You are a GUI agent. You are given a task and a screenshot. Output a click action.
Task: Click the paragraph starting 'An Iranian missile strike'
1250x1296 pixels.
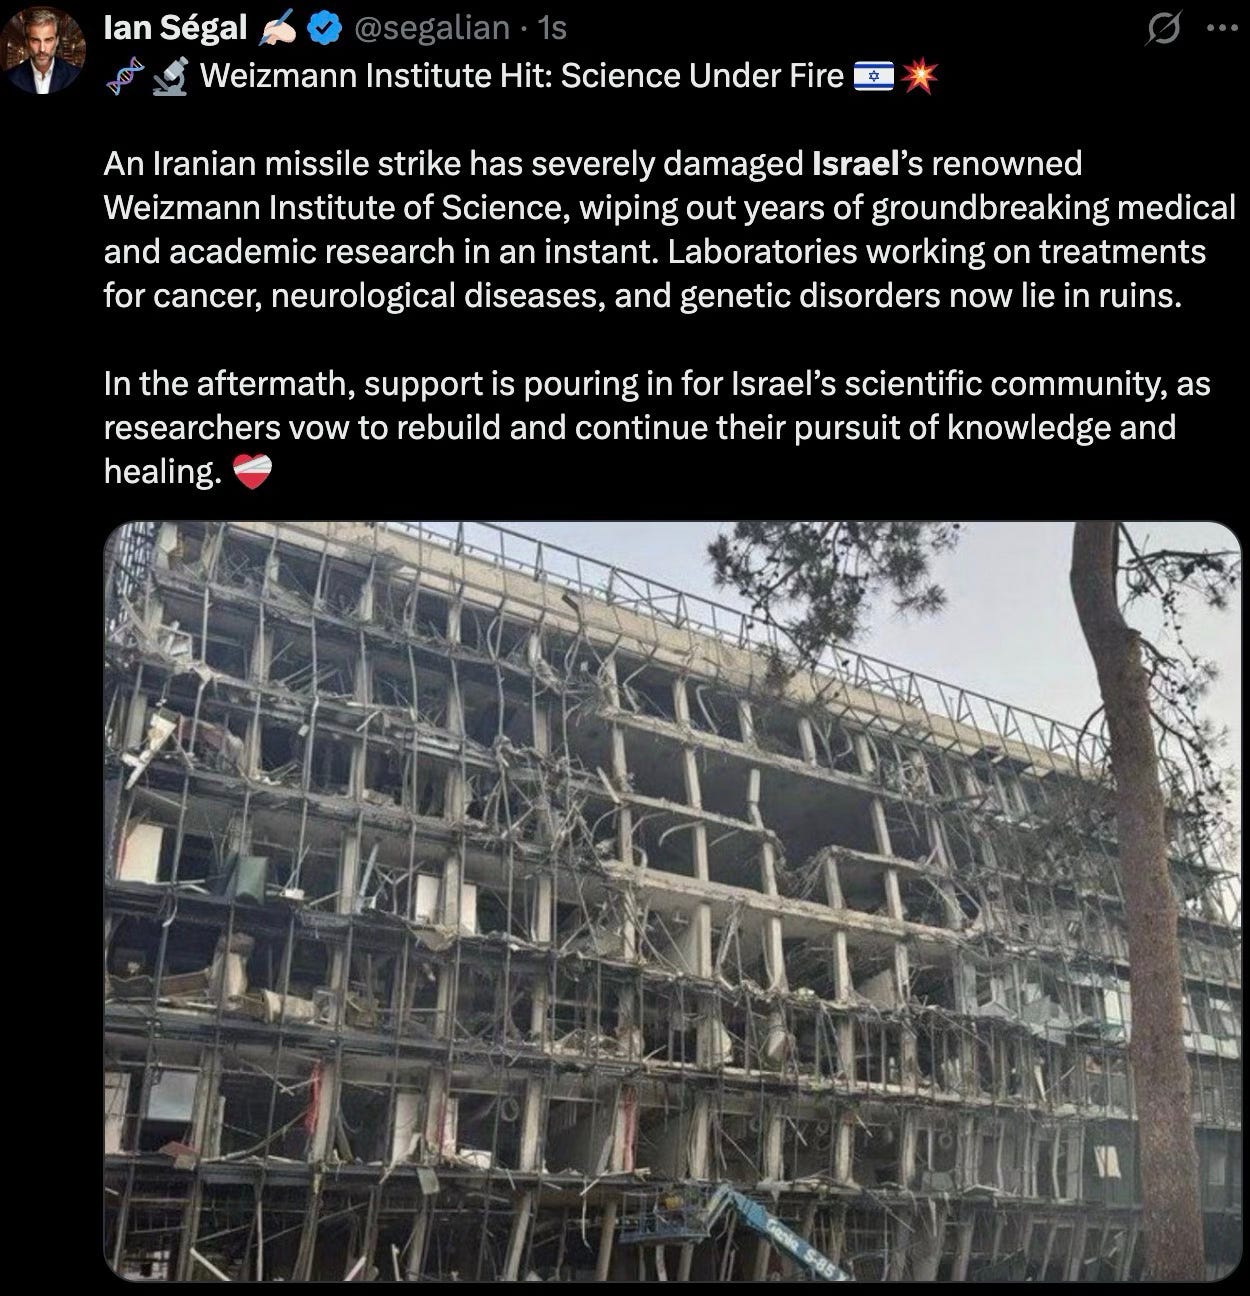[670, 229]
